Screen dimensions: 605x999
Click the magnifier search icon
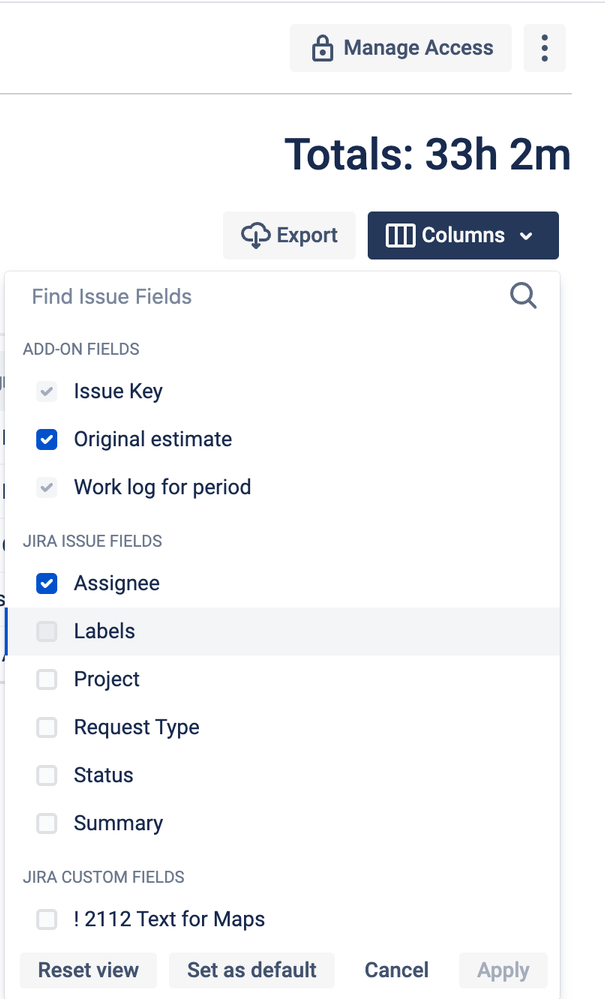tap(523, 296)
